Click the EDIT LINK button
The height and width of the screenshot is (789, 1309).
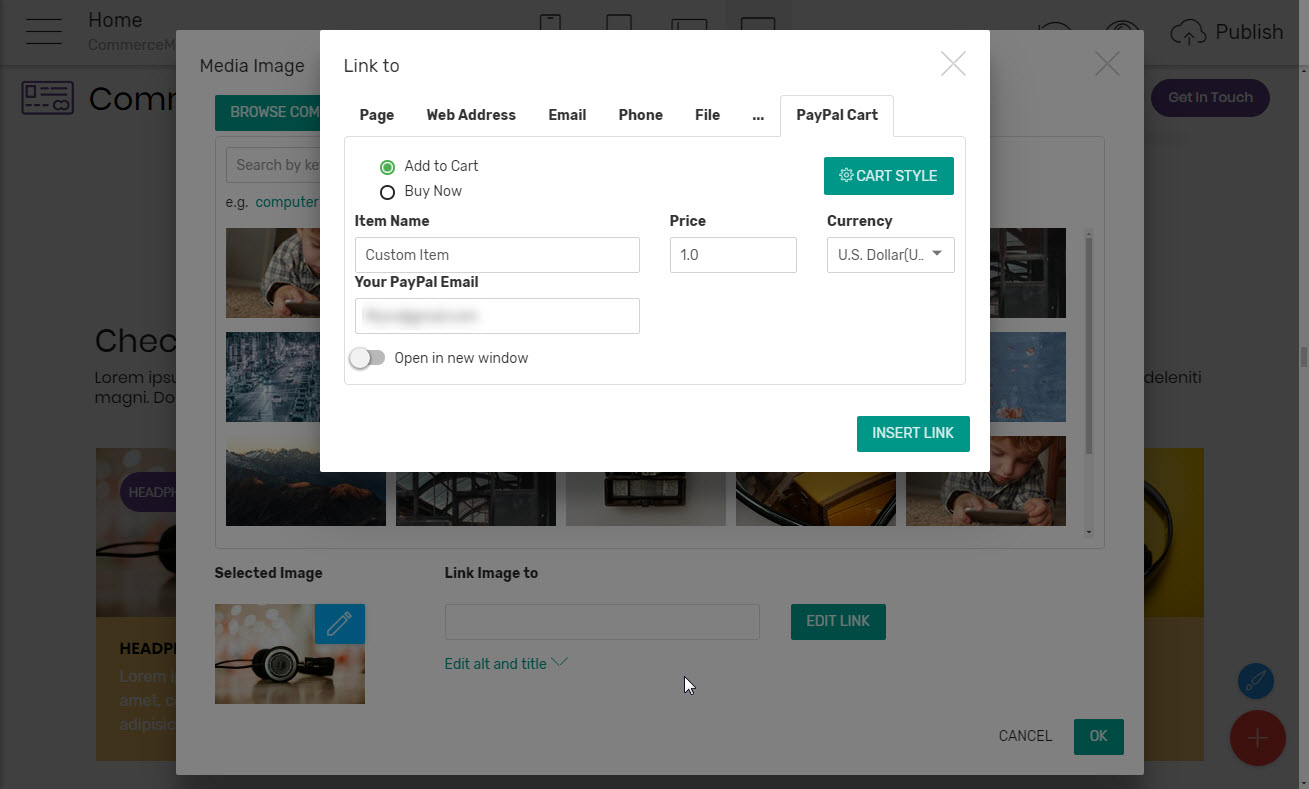(x=838, y=621)
